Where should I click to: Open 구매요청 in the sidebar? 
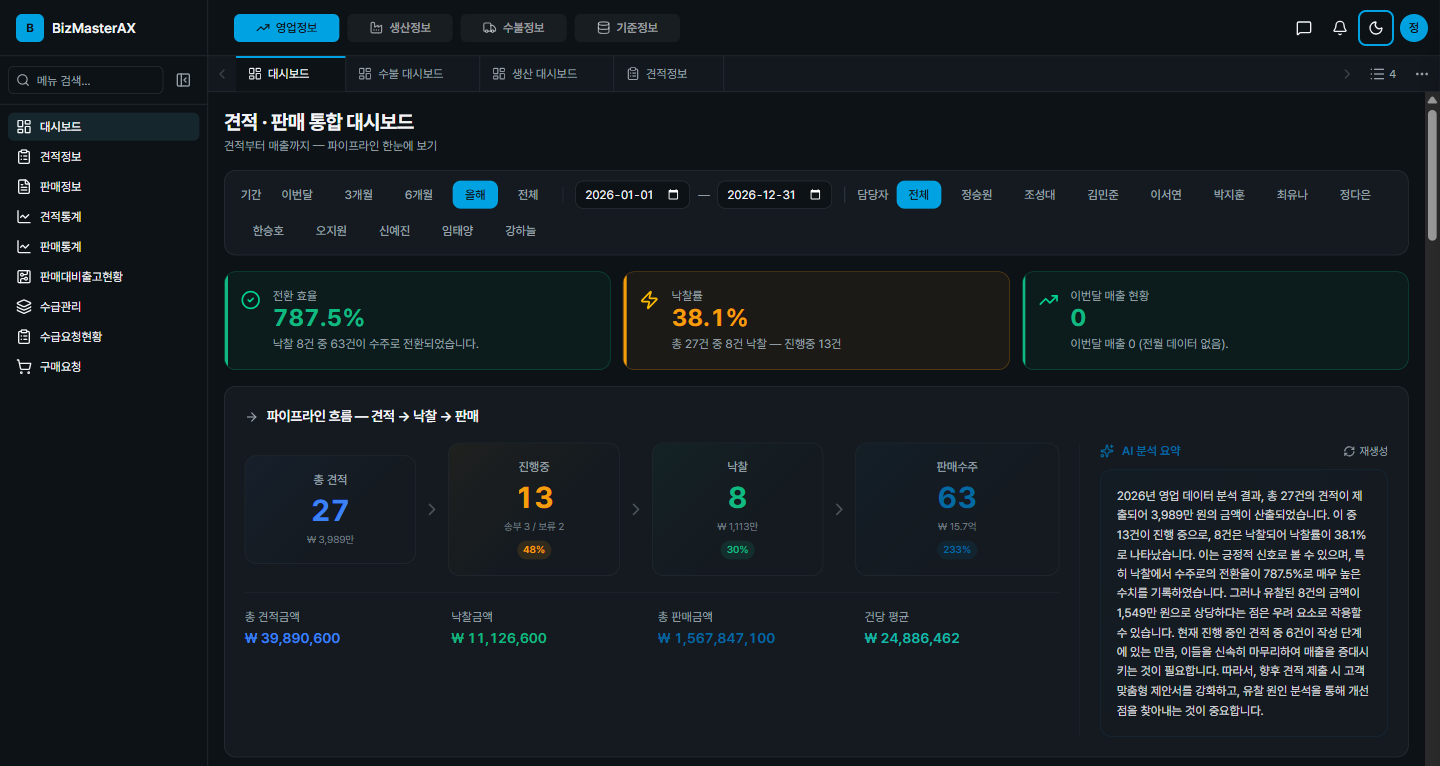pos(104,367)
